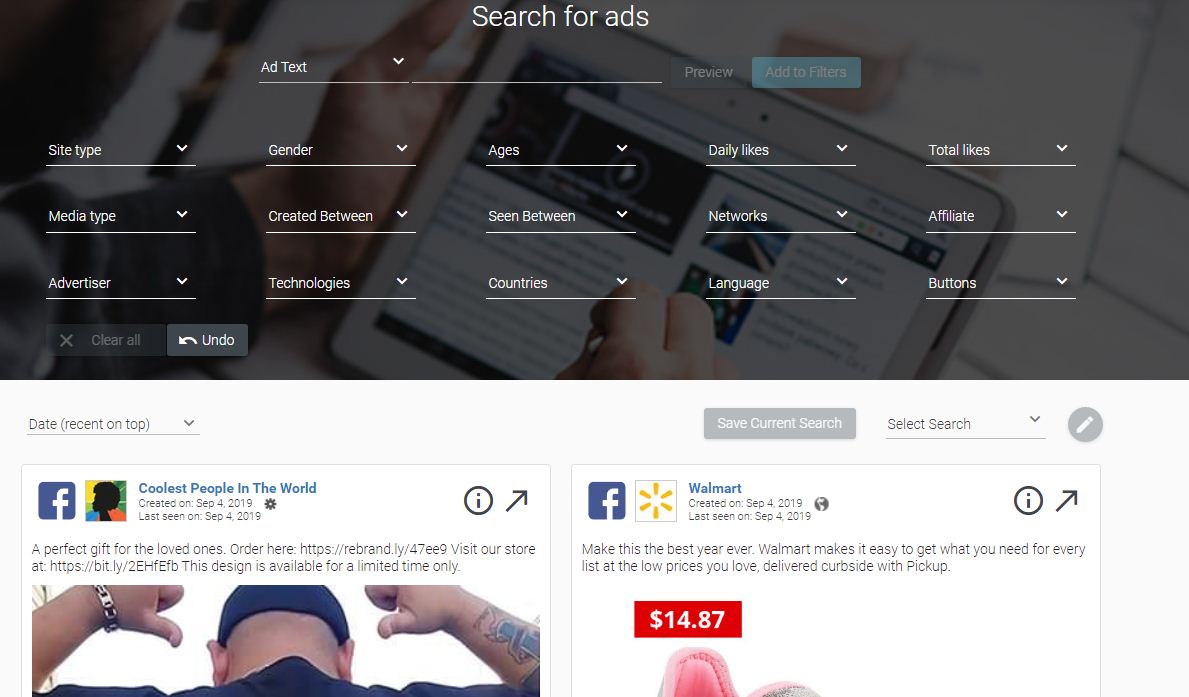Click Clear all filters button
1189x697 pixels.
[x=106, y=341]
